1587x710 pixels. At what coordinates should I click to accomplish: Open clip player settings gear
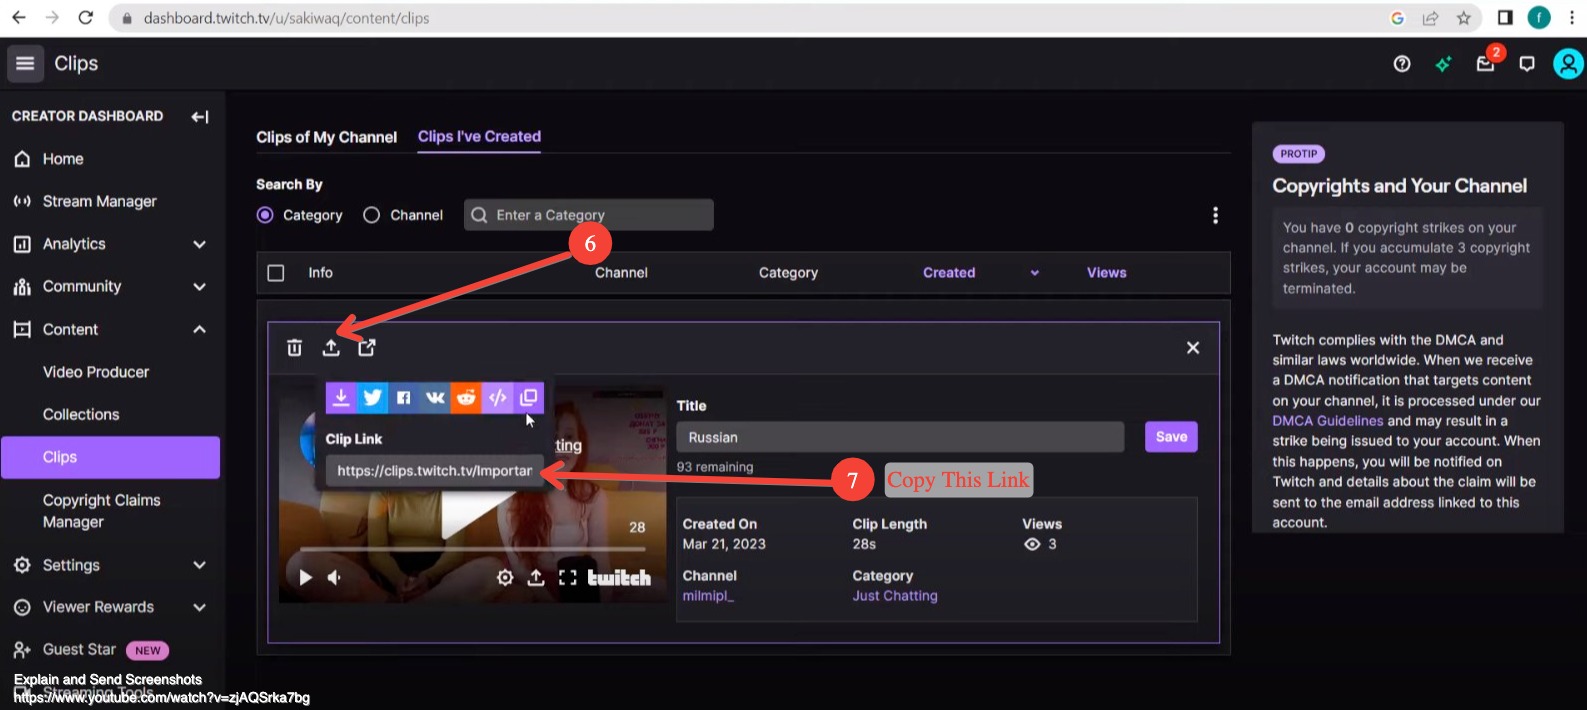(505, 577)
